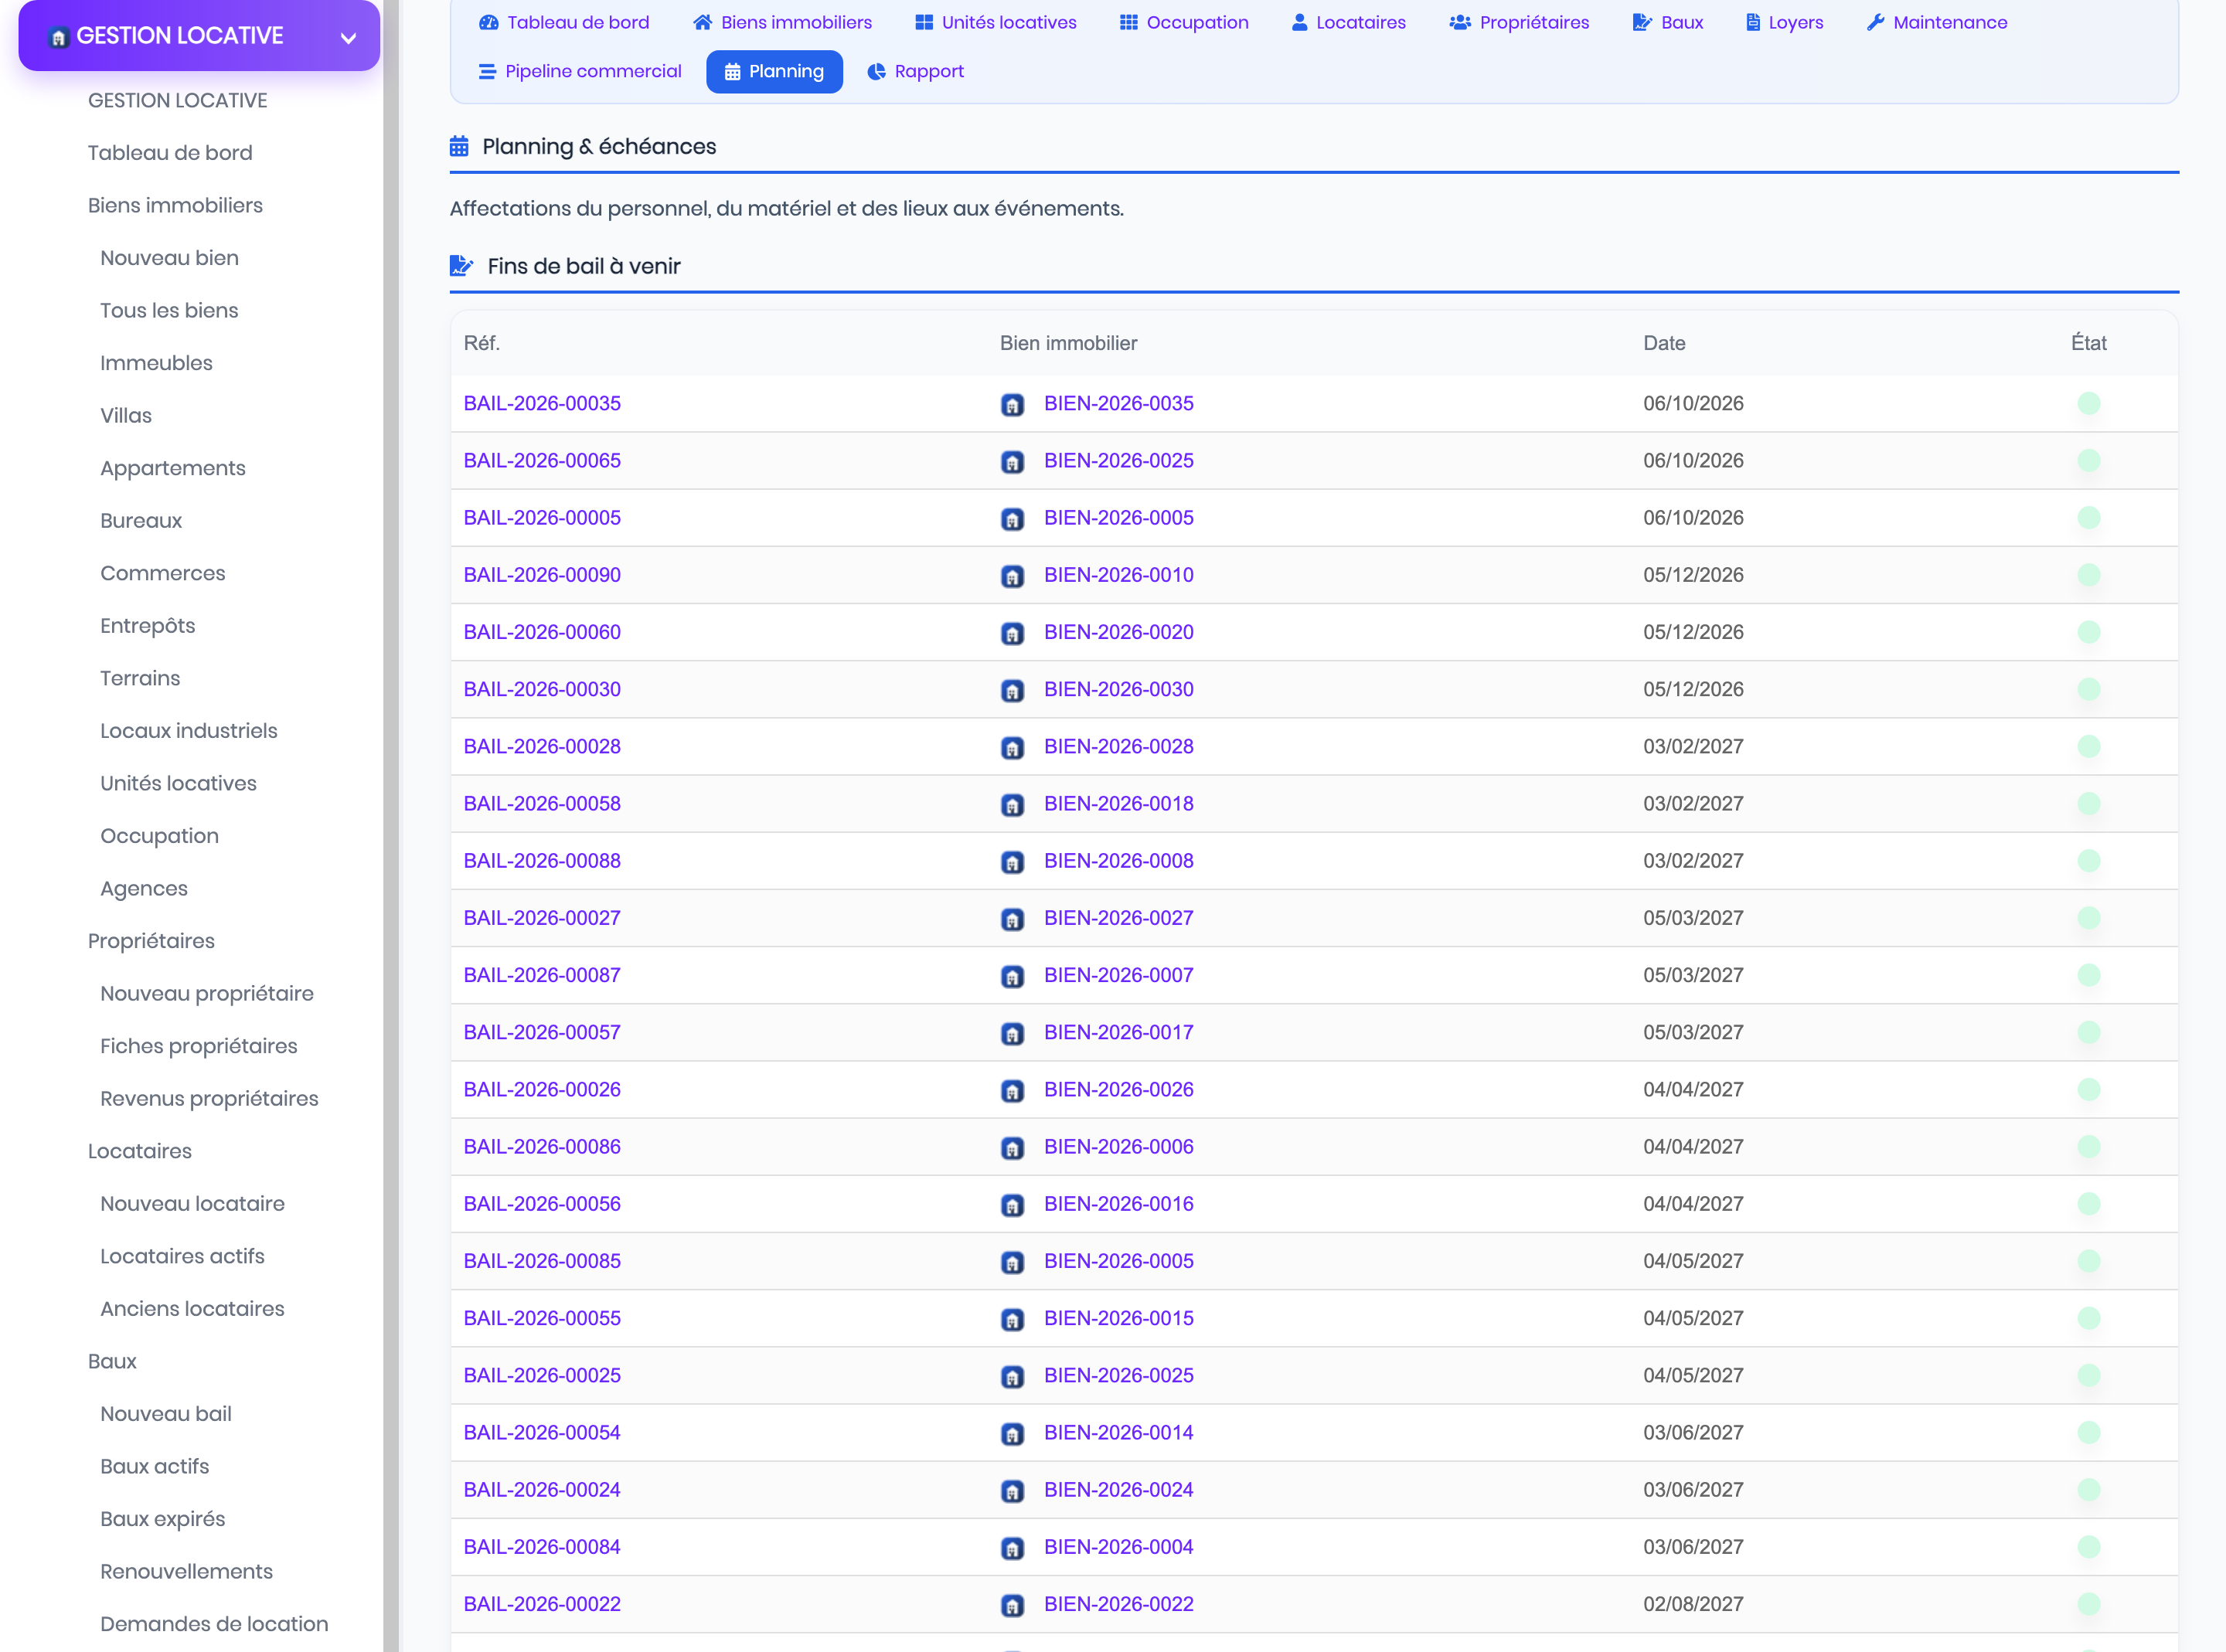Open lease link BAIL-2026-00024

click(542, 1490)
